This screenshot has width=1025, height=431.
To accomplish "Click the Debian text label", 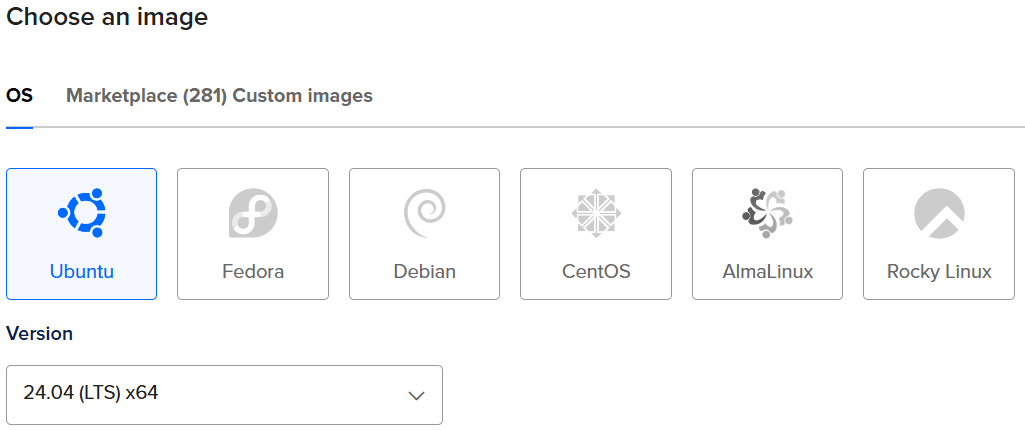I will tap(424, 271).
